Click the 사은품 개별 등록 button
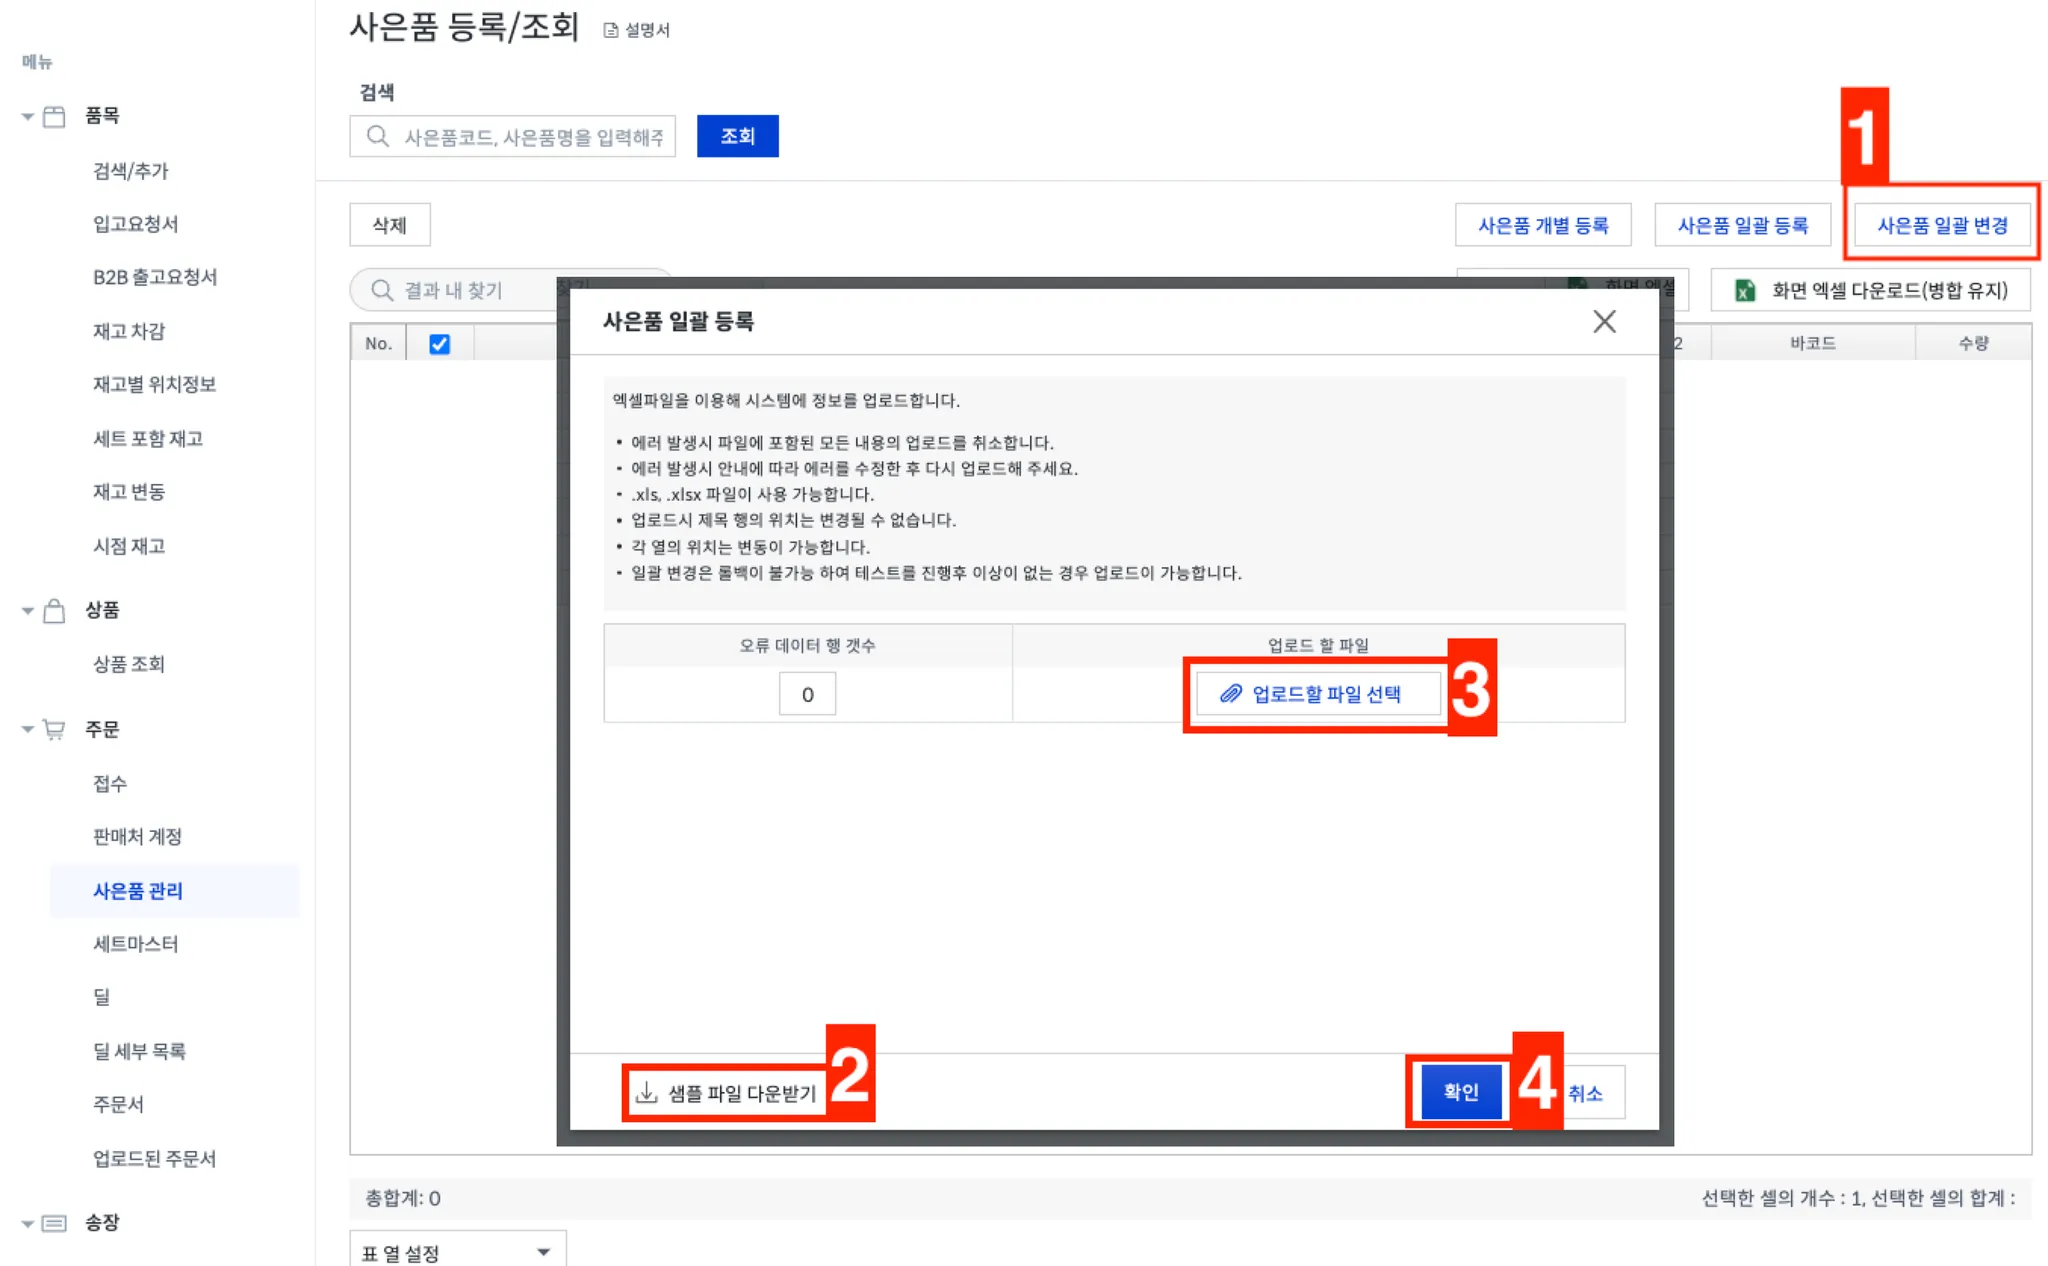The height and width of the screenshot is (1266, 2048). click(1542, 226)
